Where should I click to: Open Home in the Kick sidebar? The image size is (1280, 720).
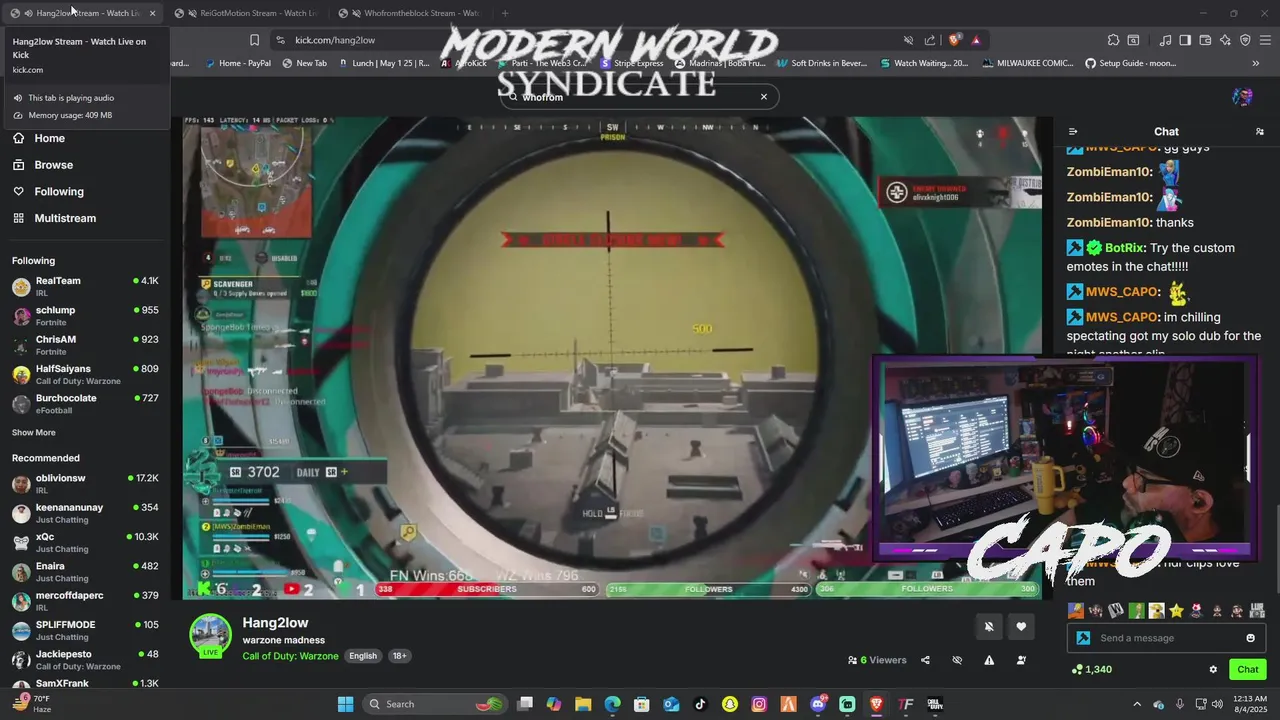tap(40, 138)
